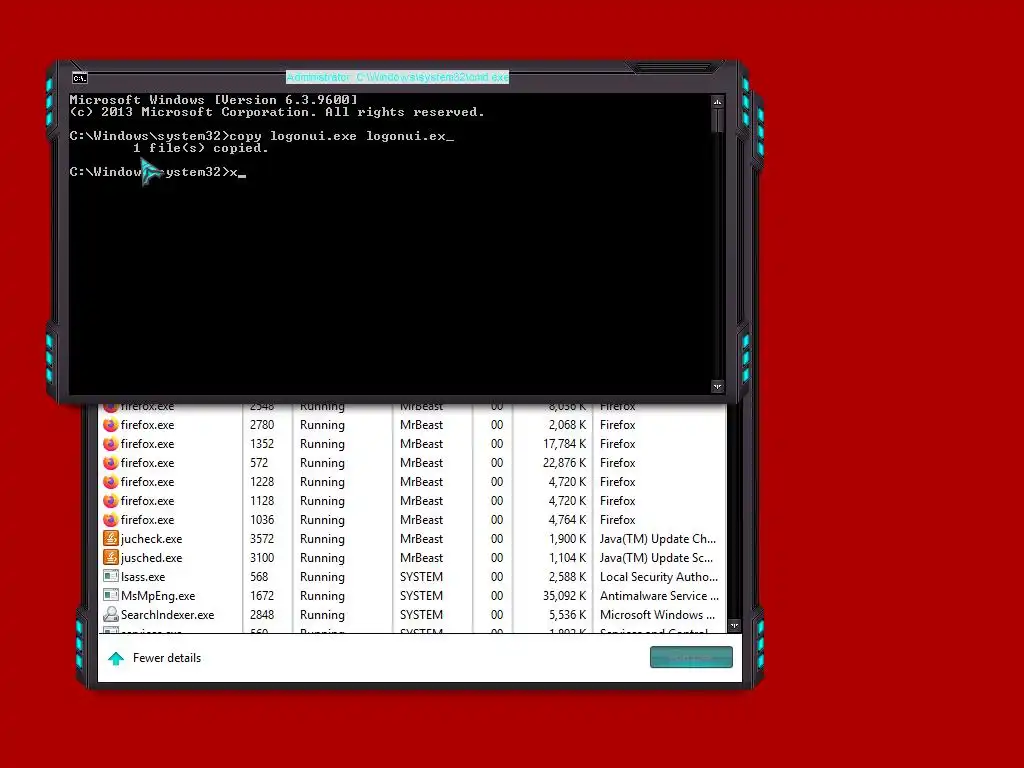1024x768 pixels.
Task: Click the Firefox icon for PID 572
Action: [110, 462]
